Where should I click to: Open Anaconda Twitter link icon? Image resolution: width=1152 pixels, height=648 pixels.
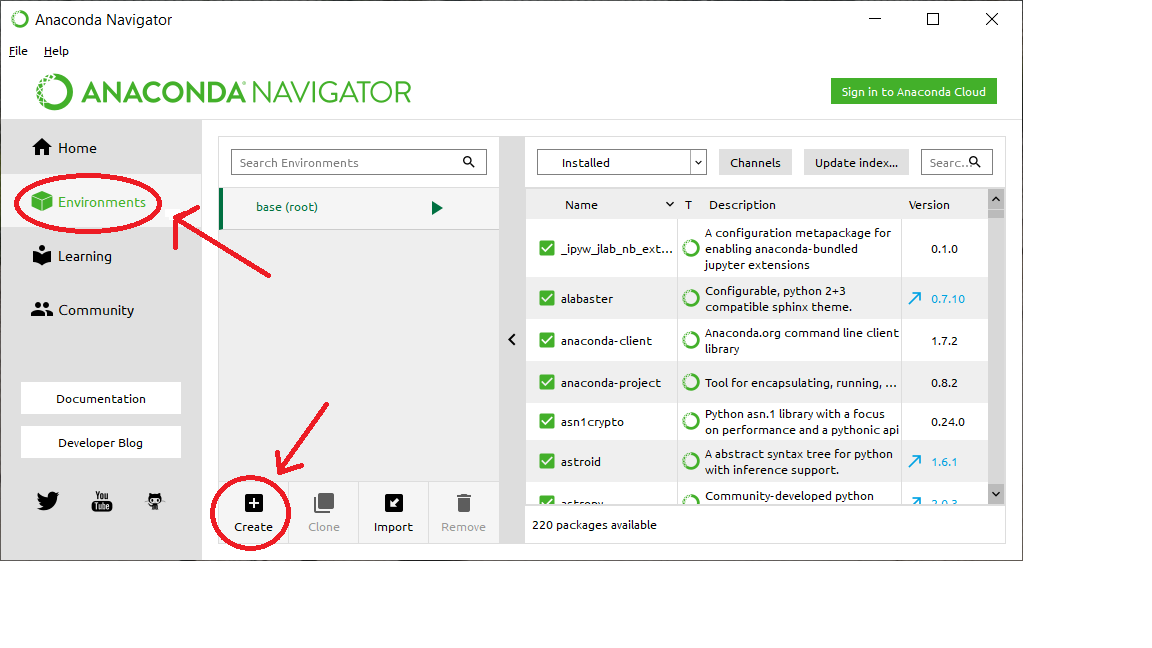coord(48,501)
